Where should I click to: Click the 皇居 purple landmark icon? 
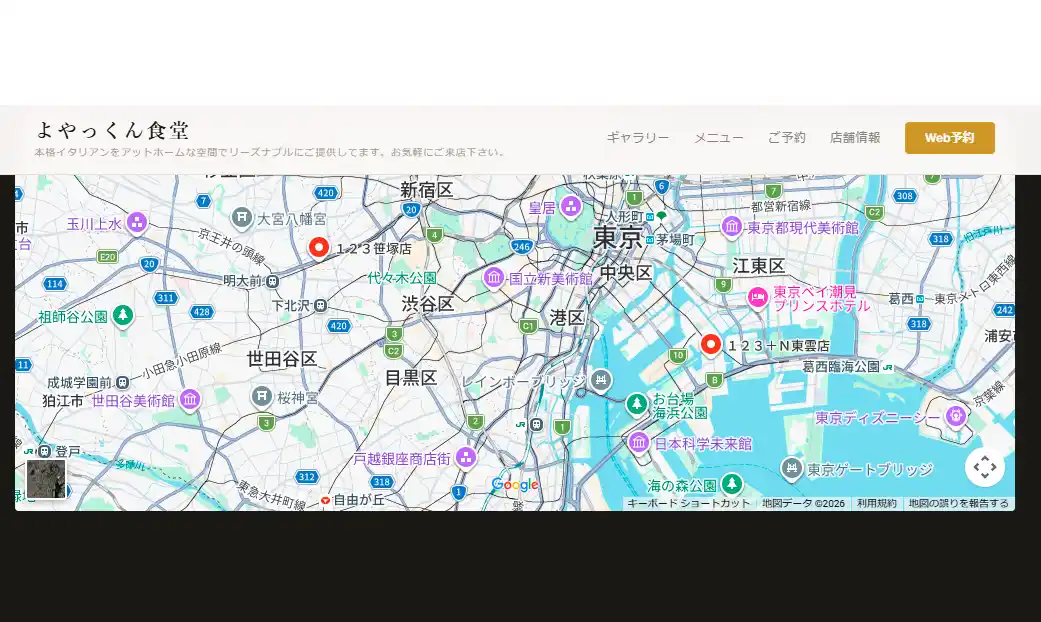click(x=571, y=207)
